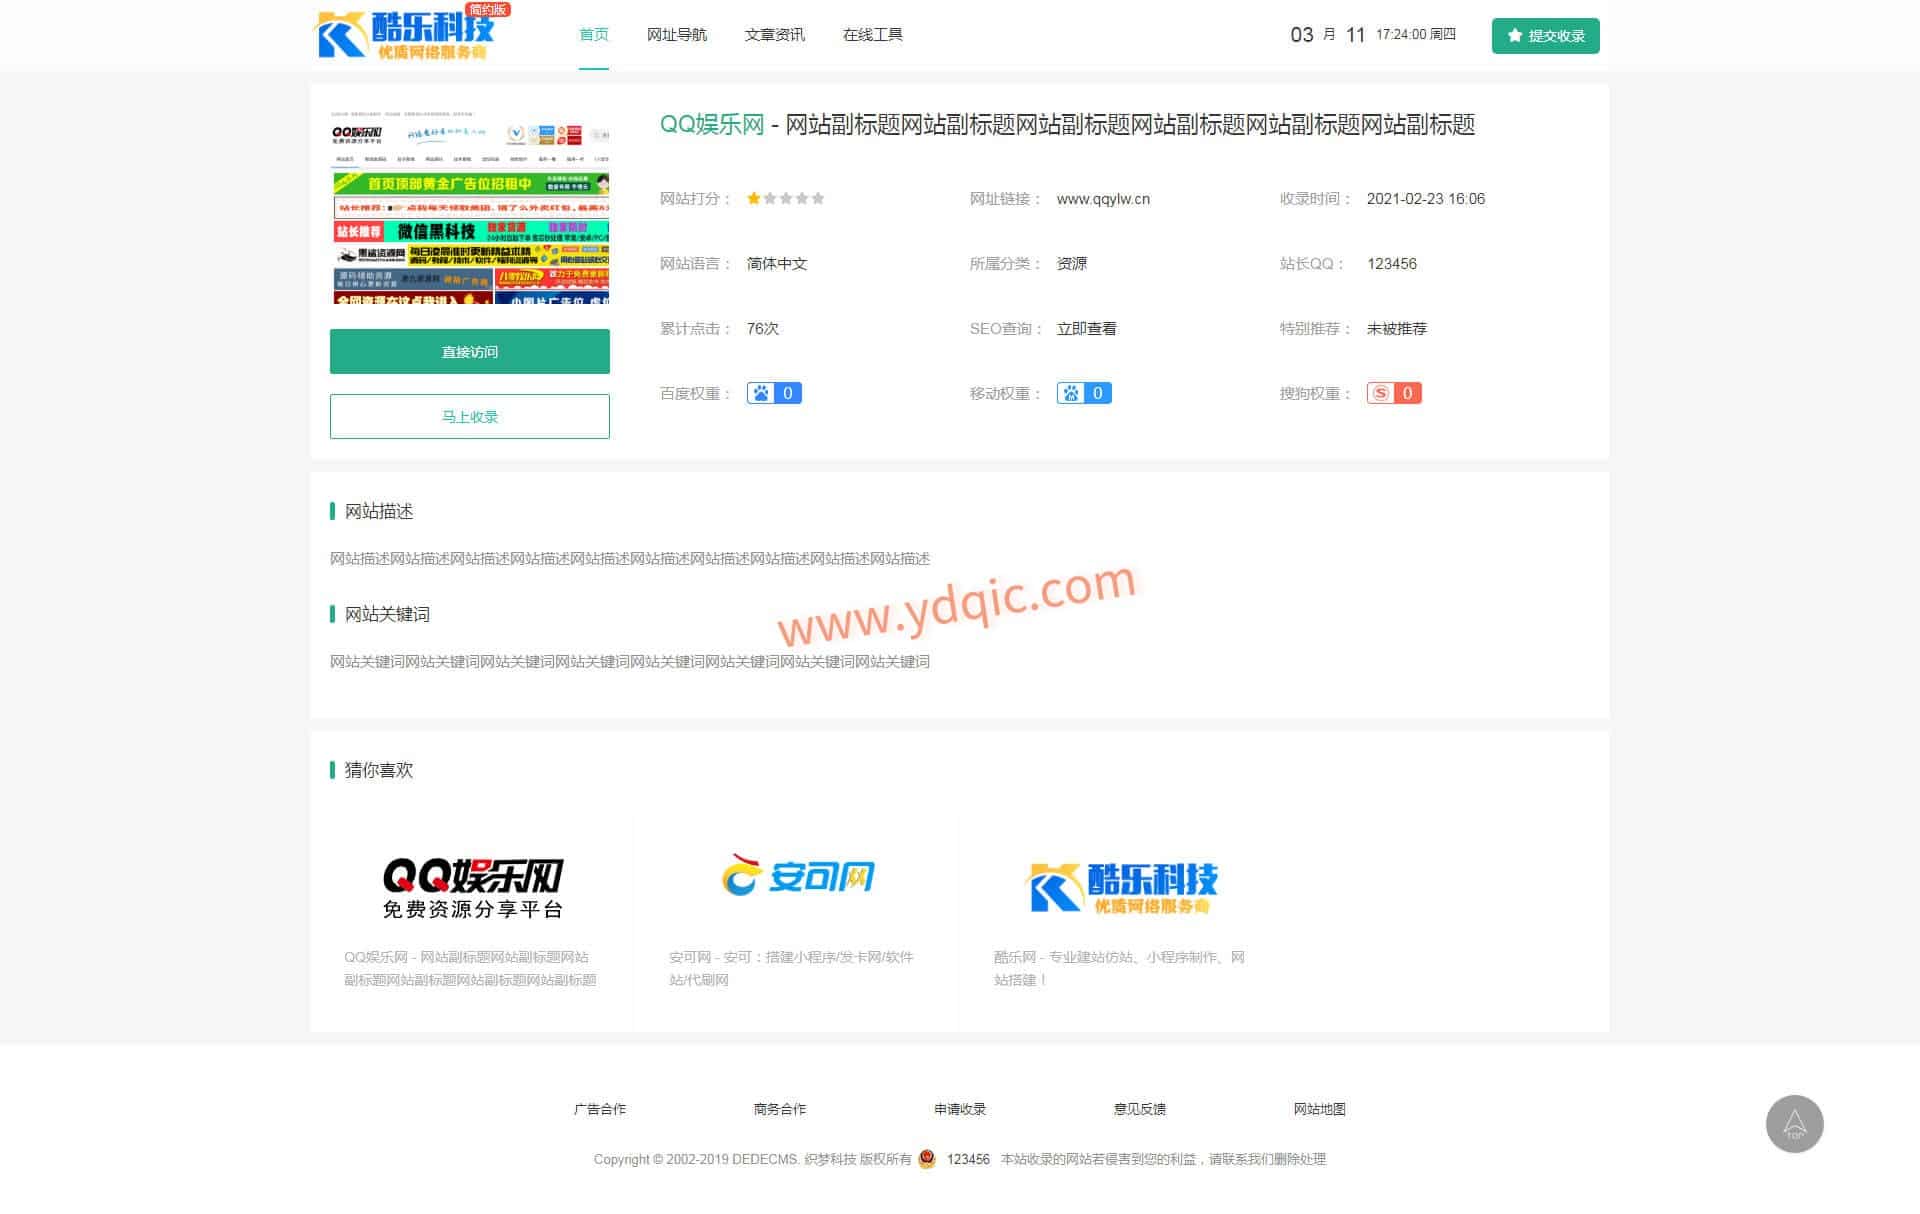Screen dimensions: 1920x1214
Task: Open the 网址导航 menu item
Action: pos(677,35)
